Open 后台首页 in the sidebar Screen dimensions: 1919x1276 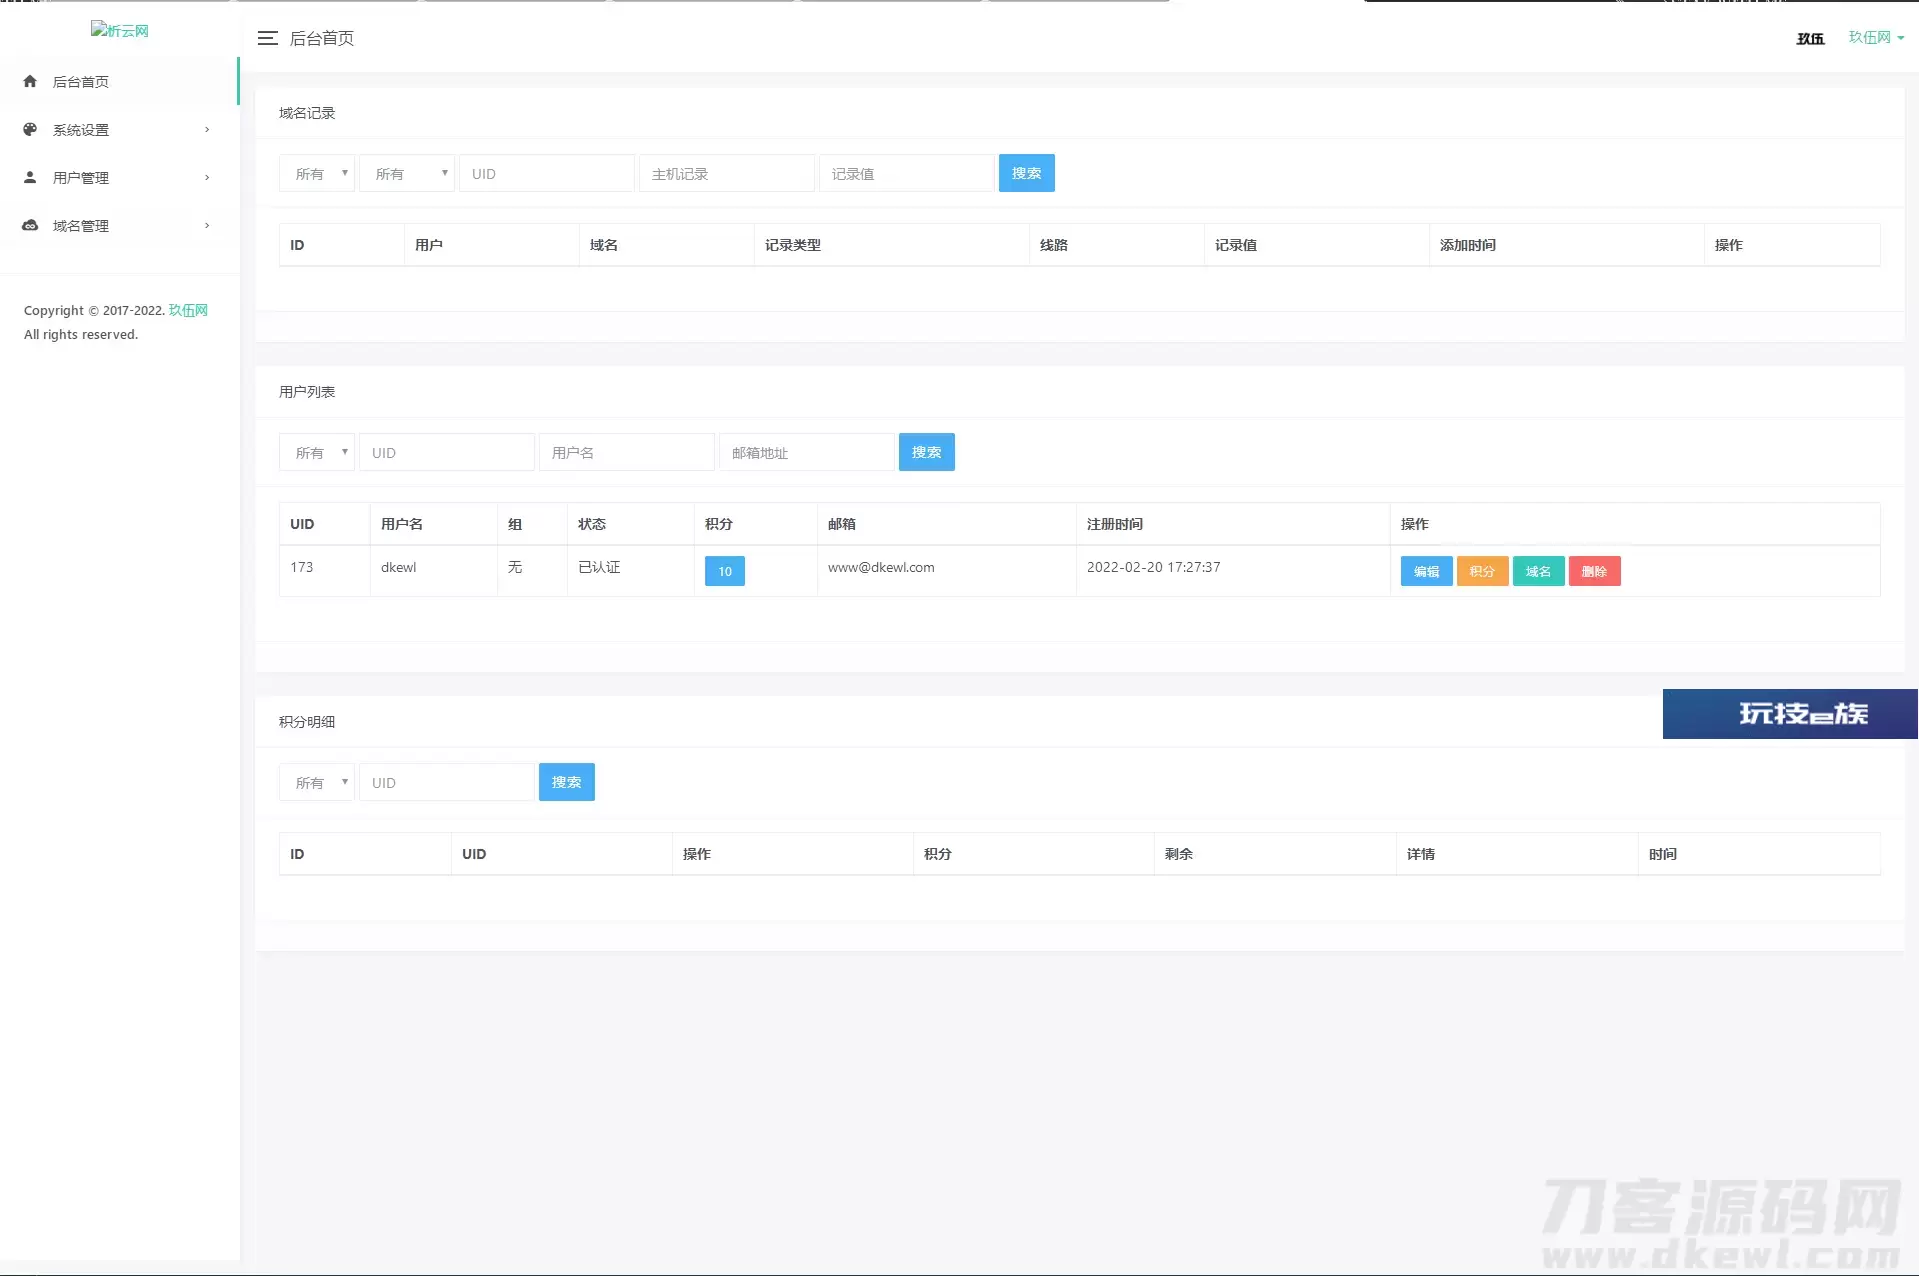tap(120, 81)
